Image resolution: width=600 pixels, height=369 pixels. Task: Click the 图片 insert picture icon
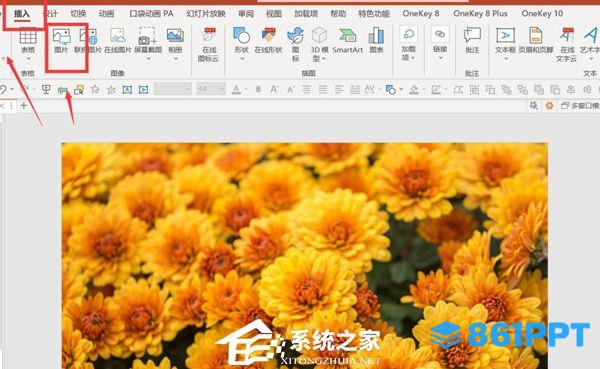61,37
